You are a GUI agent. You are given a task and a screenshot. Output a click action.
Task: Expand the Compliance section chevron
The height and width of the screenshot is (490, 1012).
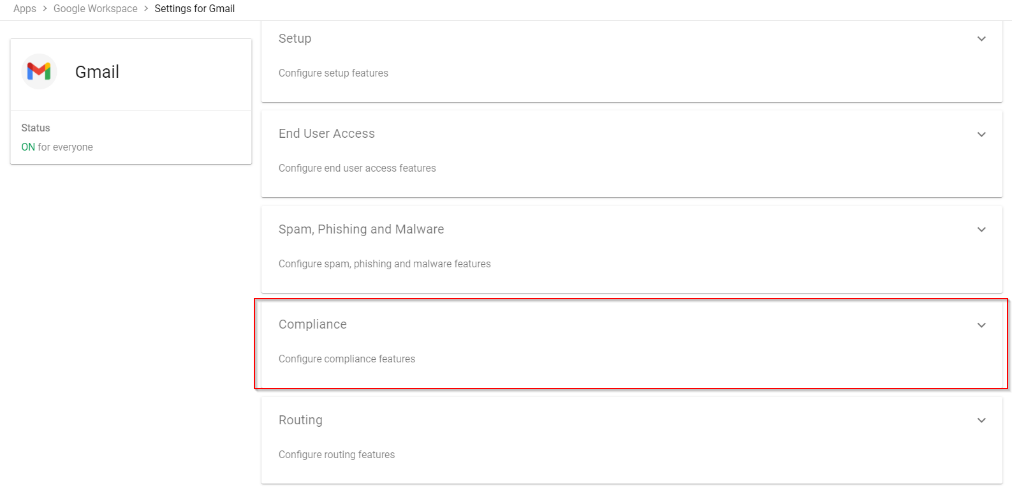tap(981, 325)
